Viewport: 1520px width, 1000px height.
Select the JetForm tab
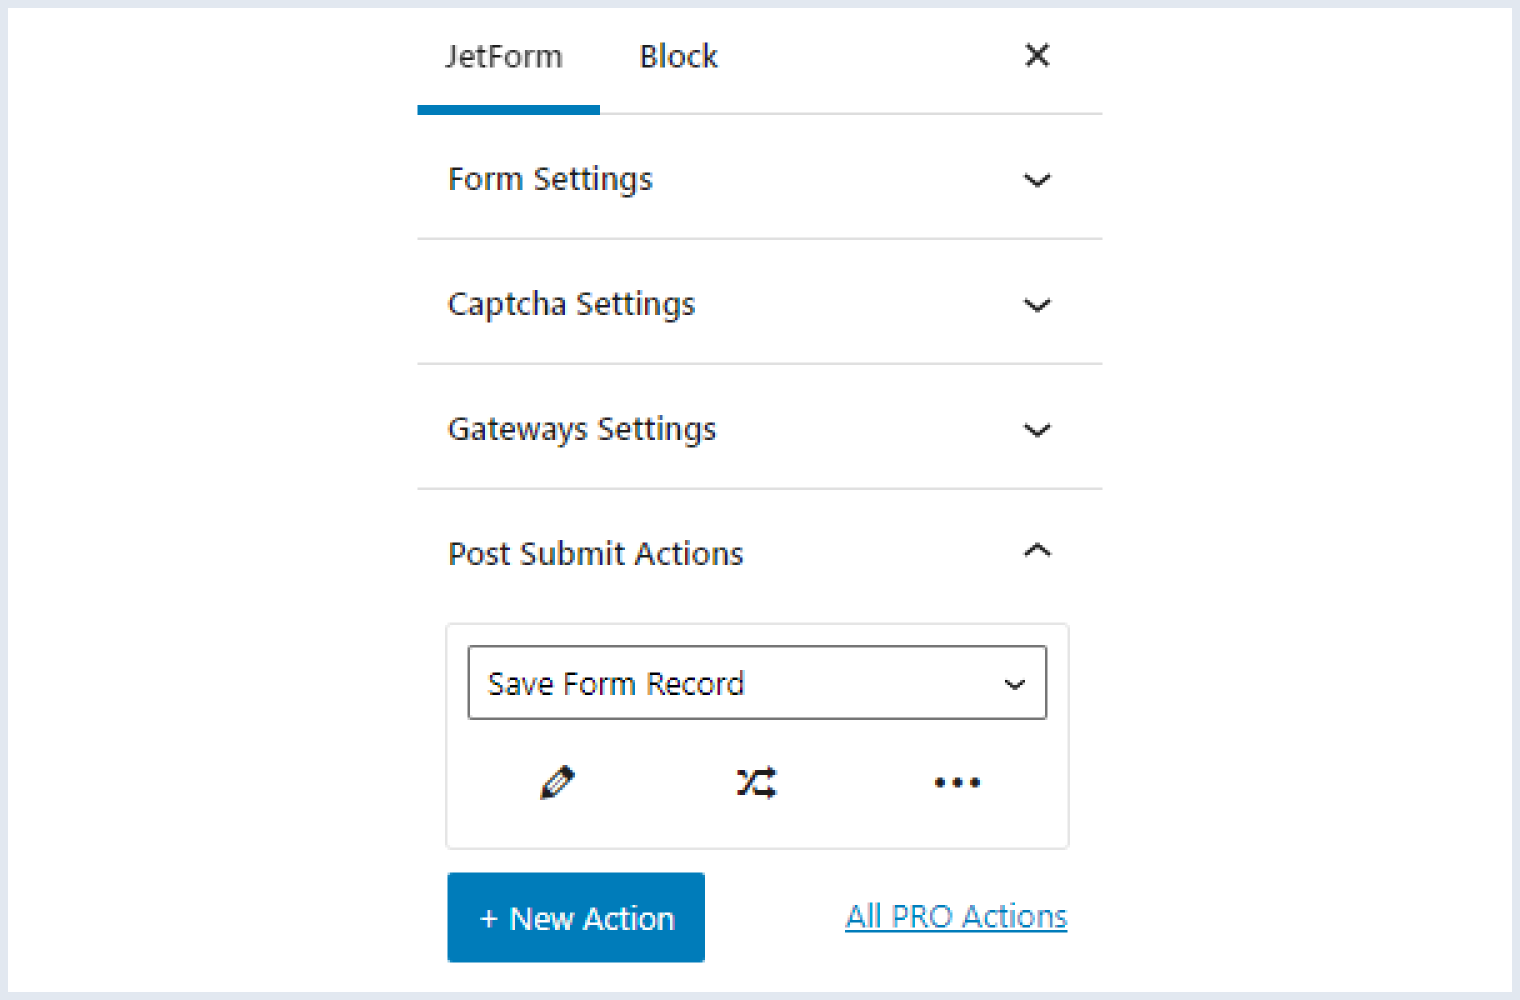[x=504, y=56]
